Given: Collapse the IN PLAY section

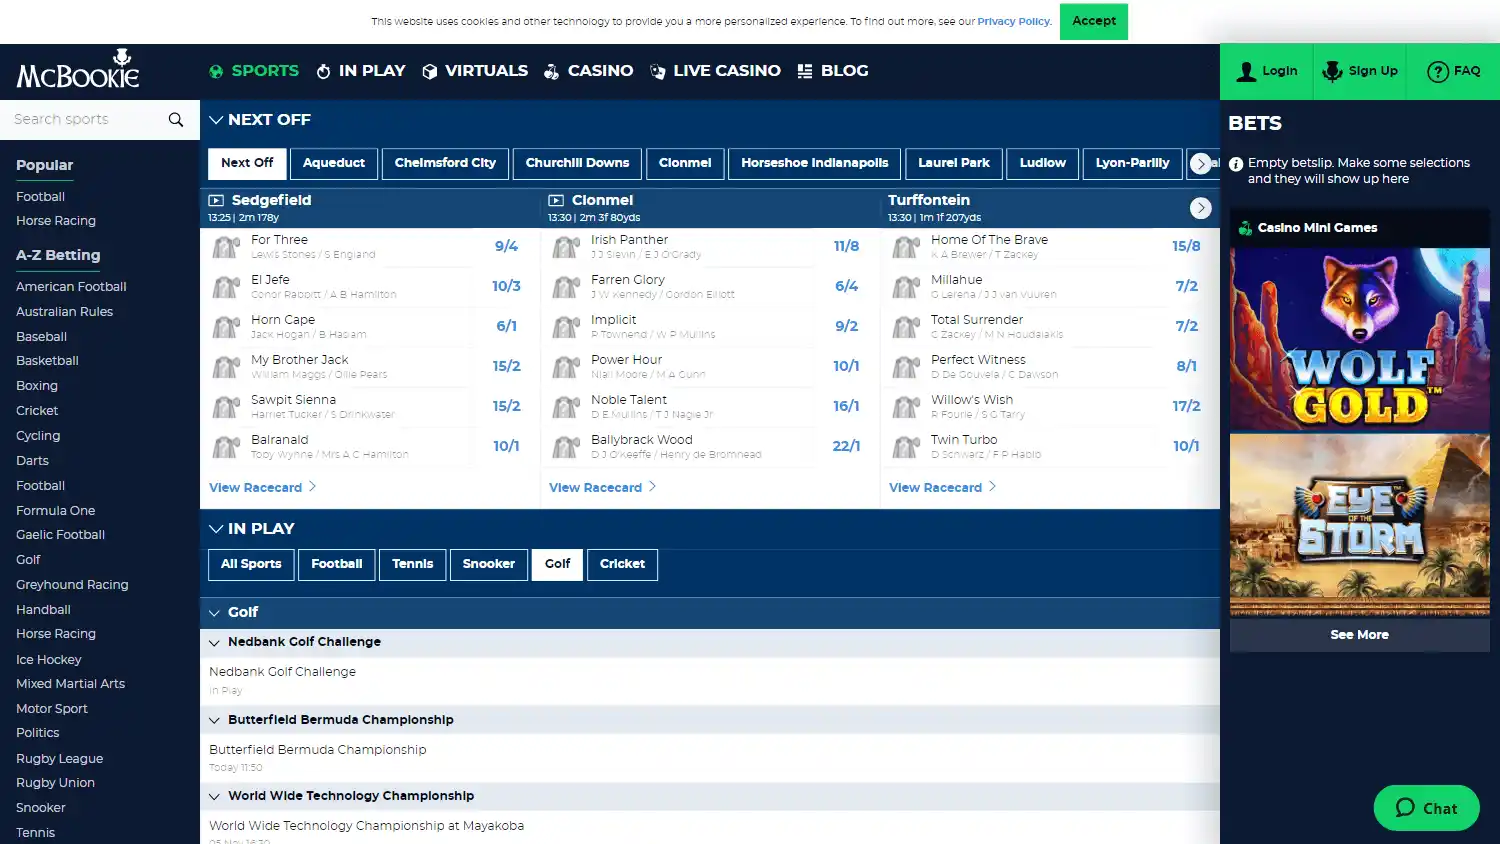Looking at the screenshot, I should click(x=215, y=529).
